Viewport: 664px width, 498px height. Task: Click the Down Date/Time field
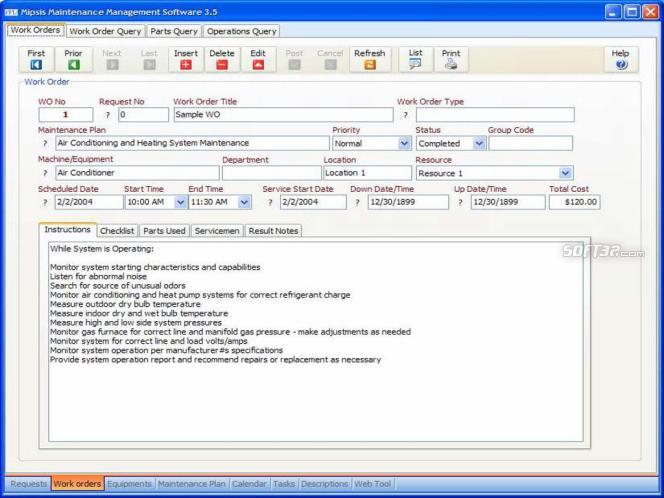coord(408,202)
